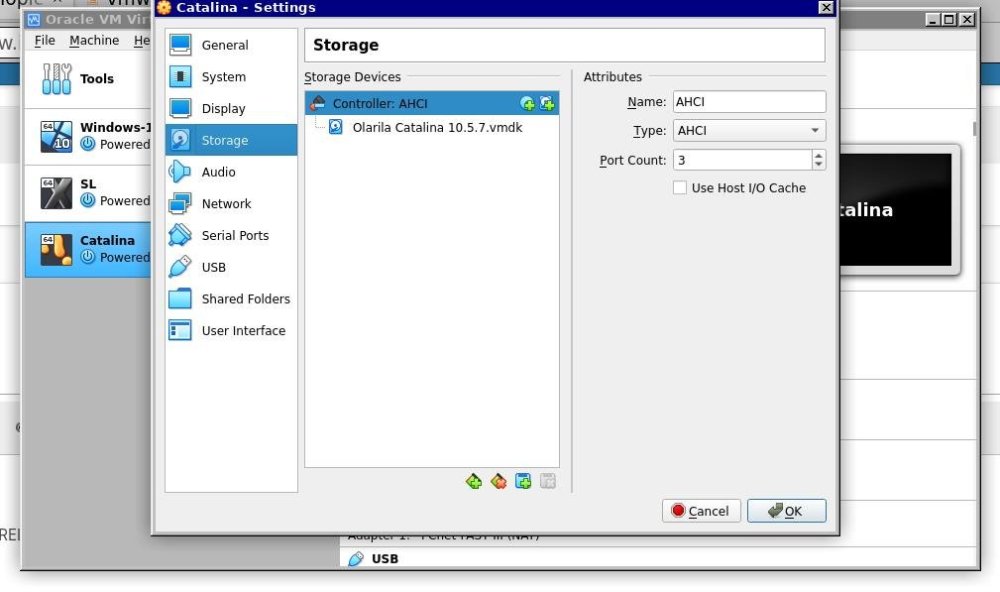The image size is (1000, 592).
Task: Click the General monitor icon
Action: (180, 45)
